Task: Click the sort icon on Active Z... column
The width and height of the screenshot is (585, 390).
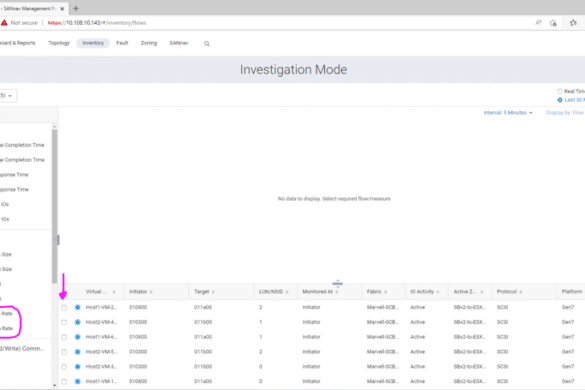Action: (482, 292)
